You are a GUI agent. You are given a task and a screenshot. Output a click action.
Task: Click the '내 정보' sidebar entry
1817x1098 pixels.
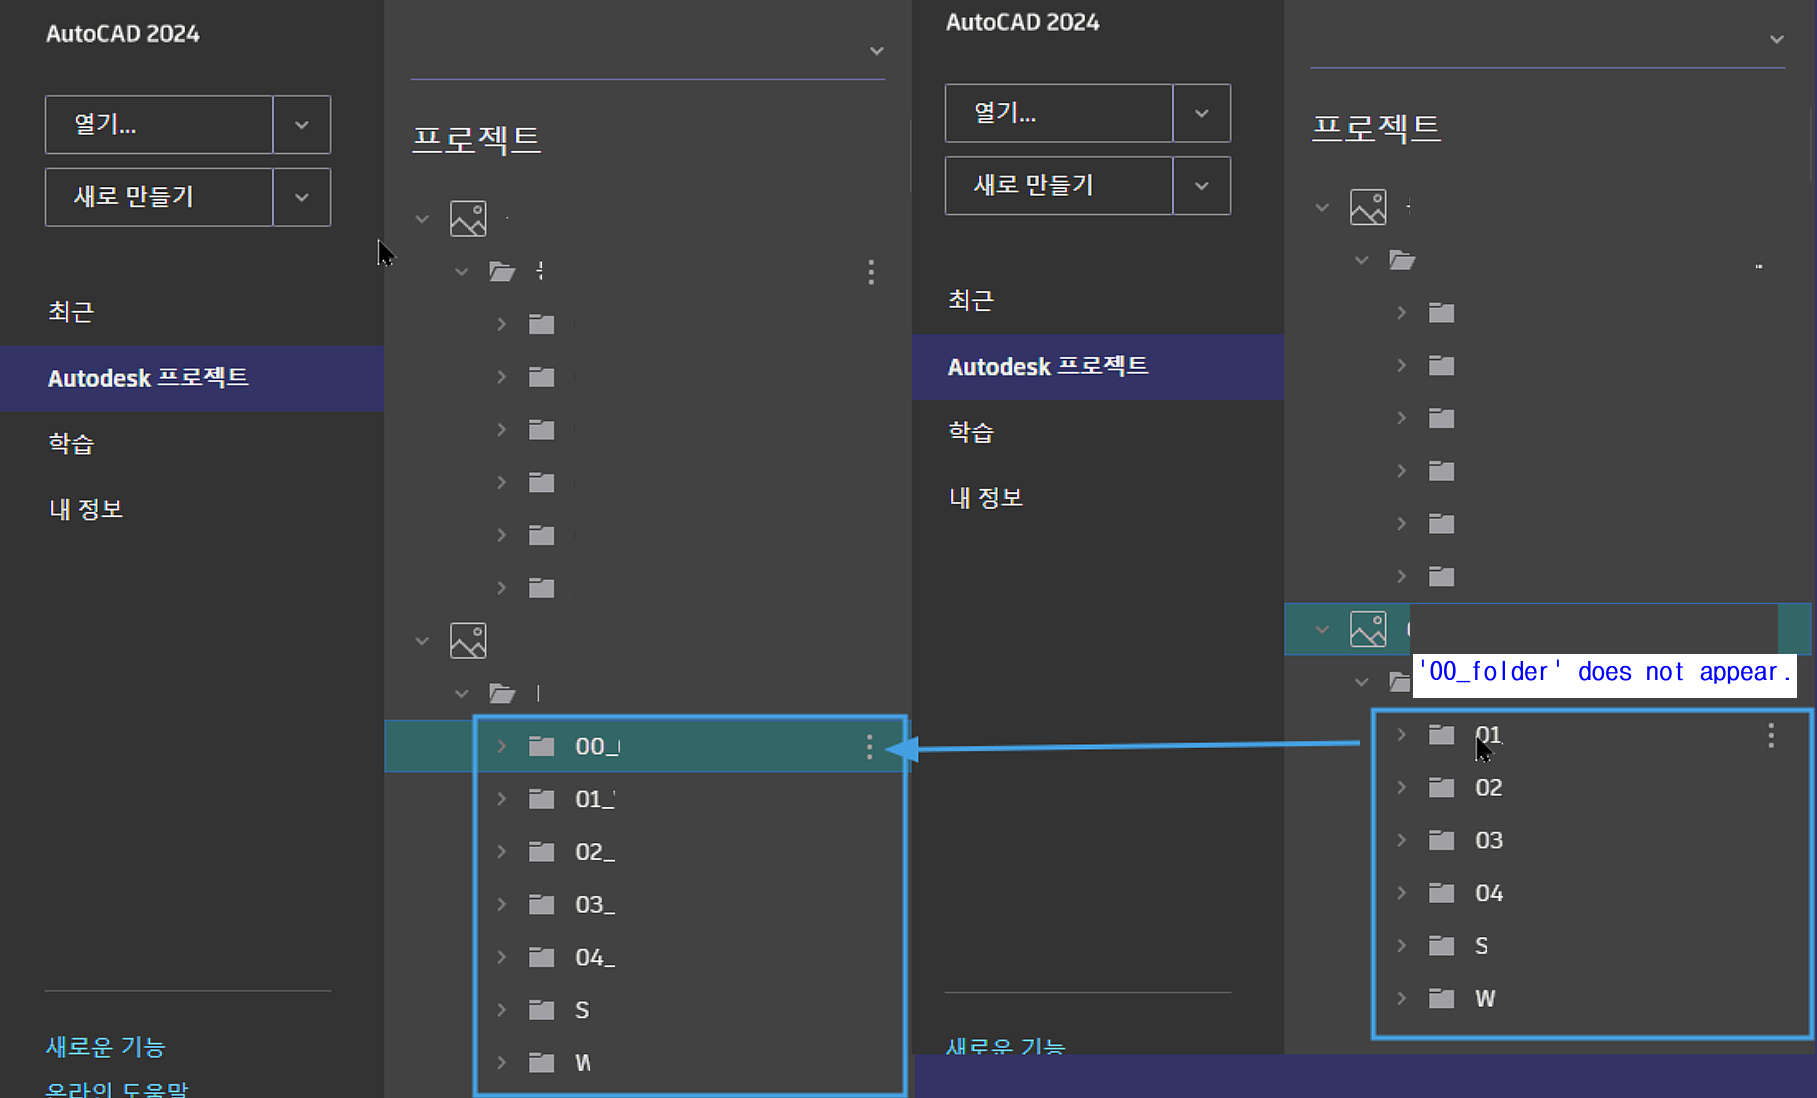coord(86,508)
